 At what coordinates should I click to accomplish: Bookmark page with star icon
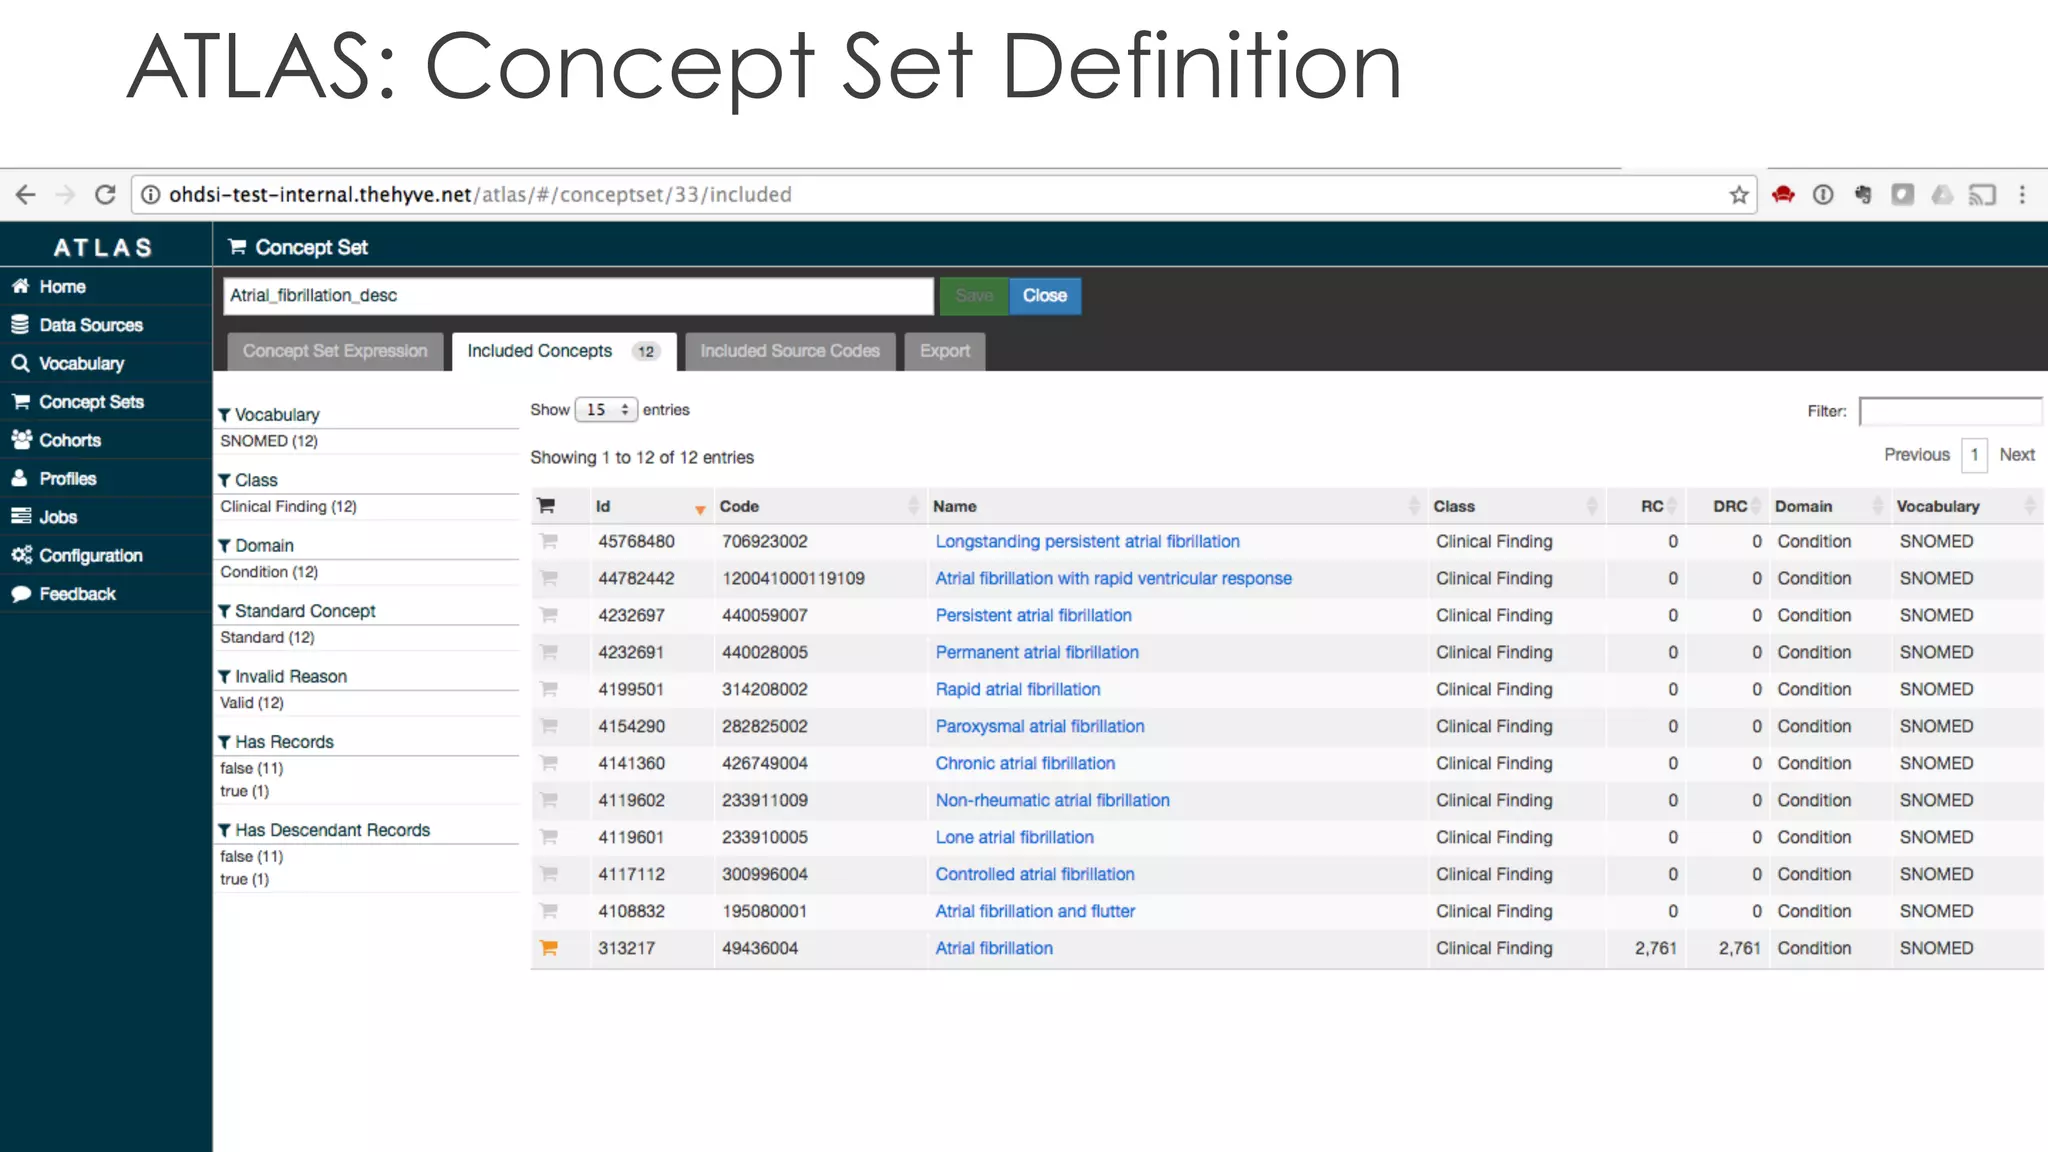coord(1739,195)
